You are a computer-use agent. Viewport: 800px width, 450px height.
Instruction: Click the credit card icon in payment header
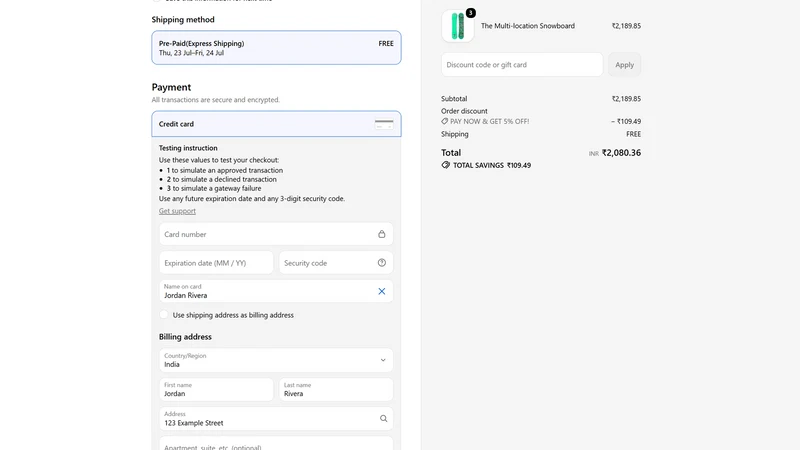384,124
